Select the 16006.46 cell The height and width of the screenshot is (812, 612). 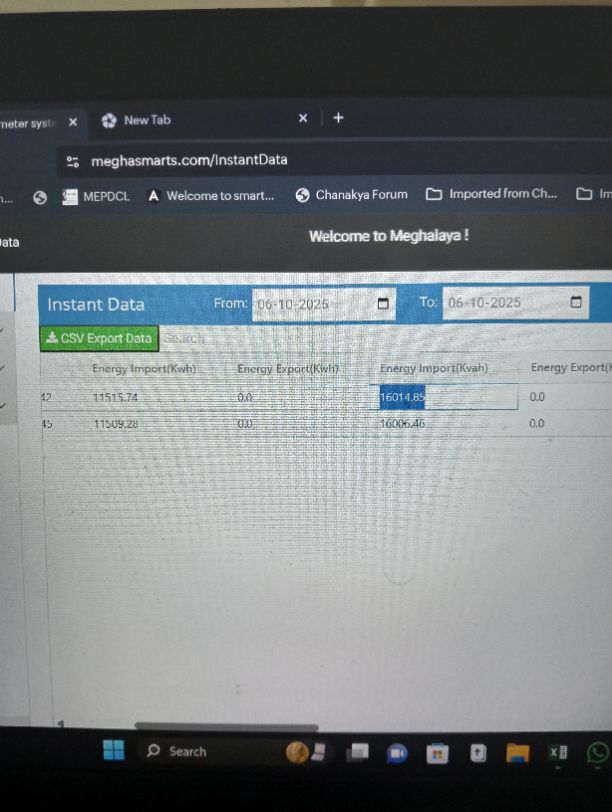click(x=402, y=424)
